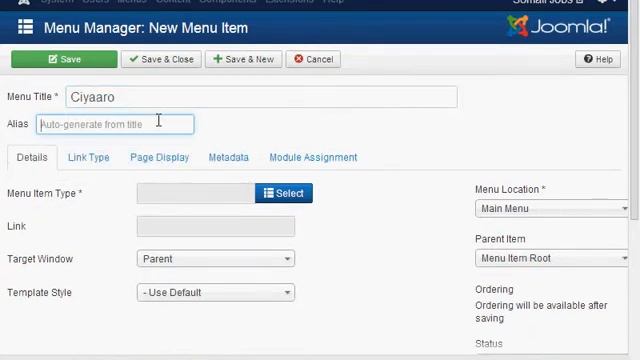Click the 'Ordering will be available after saving' text
This screenshot has height=360, width=640.
pyautogui.click(x=541, y=312)
